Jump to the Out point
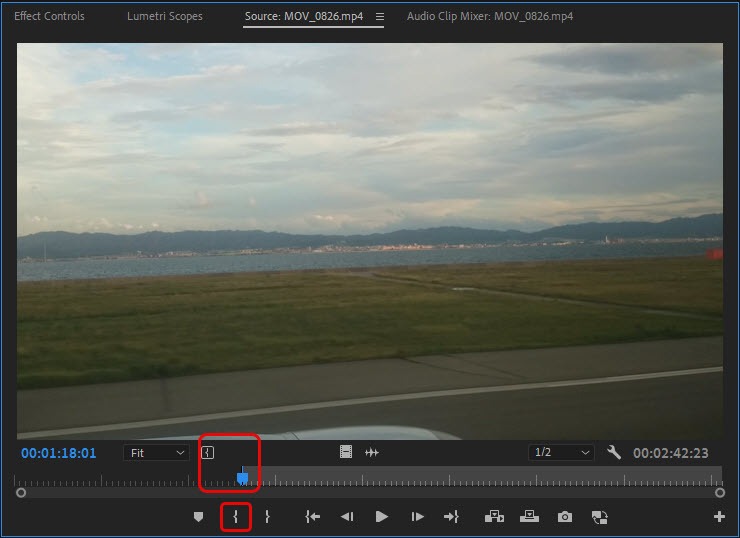The image size is (740, 538). coord(451,517)
